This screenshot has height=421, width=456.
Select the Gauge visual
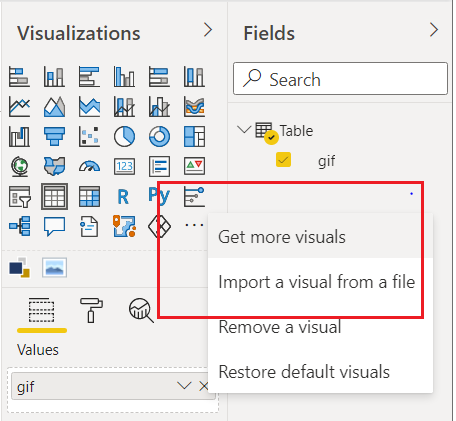point(89,166)
